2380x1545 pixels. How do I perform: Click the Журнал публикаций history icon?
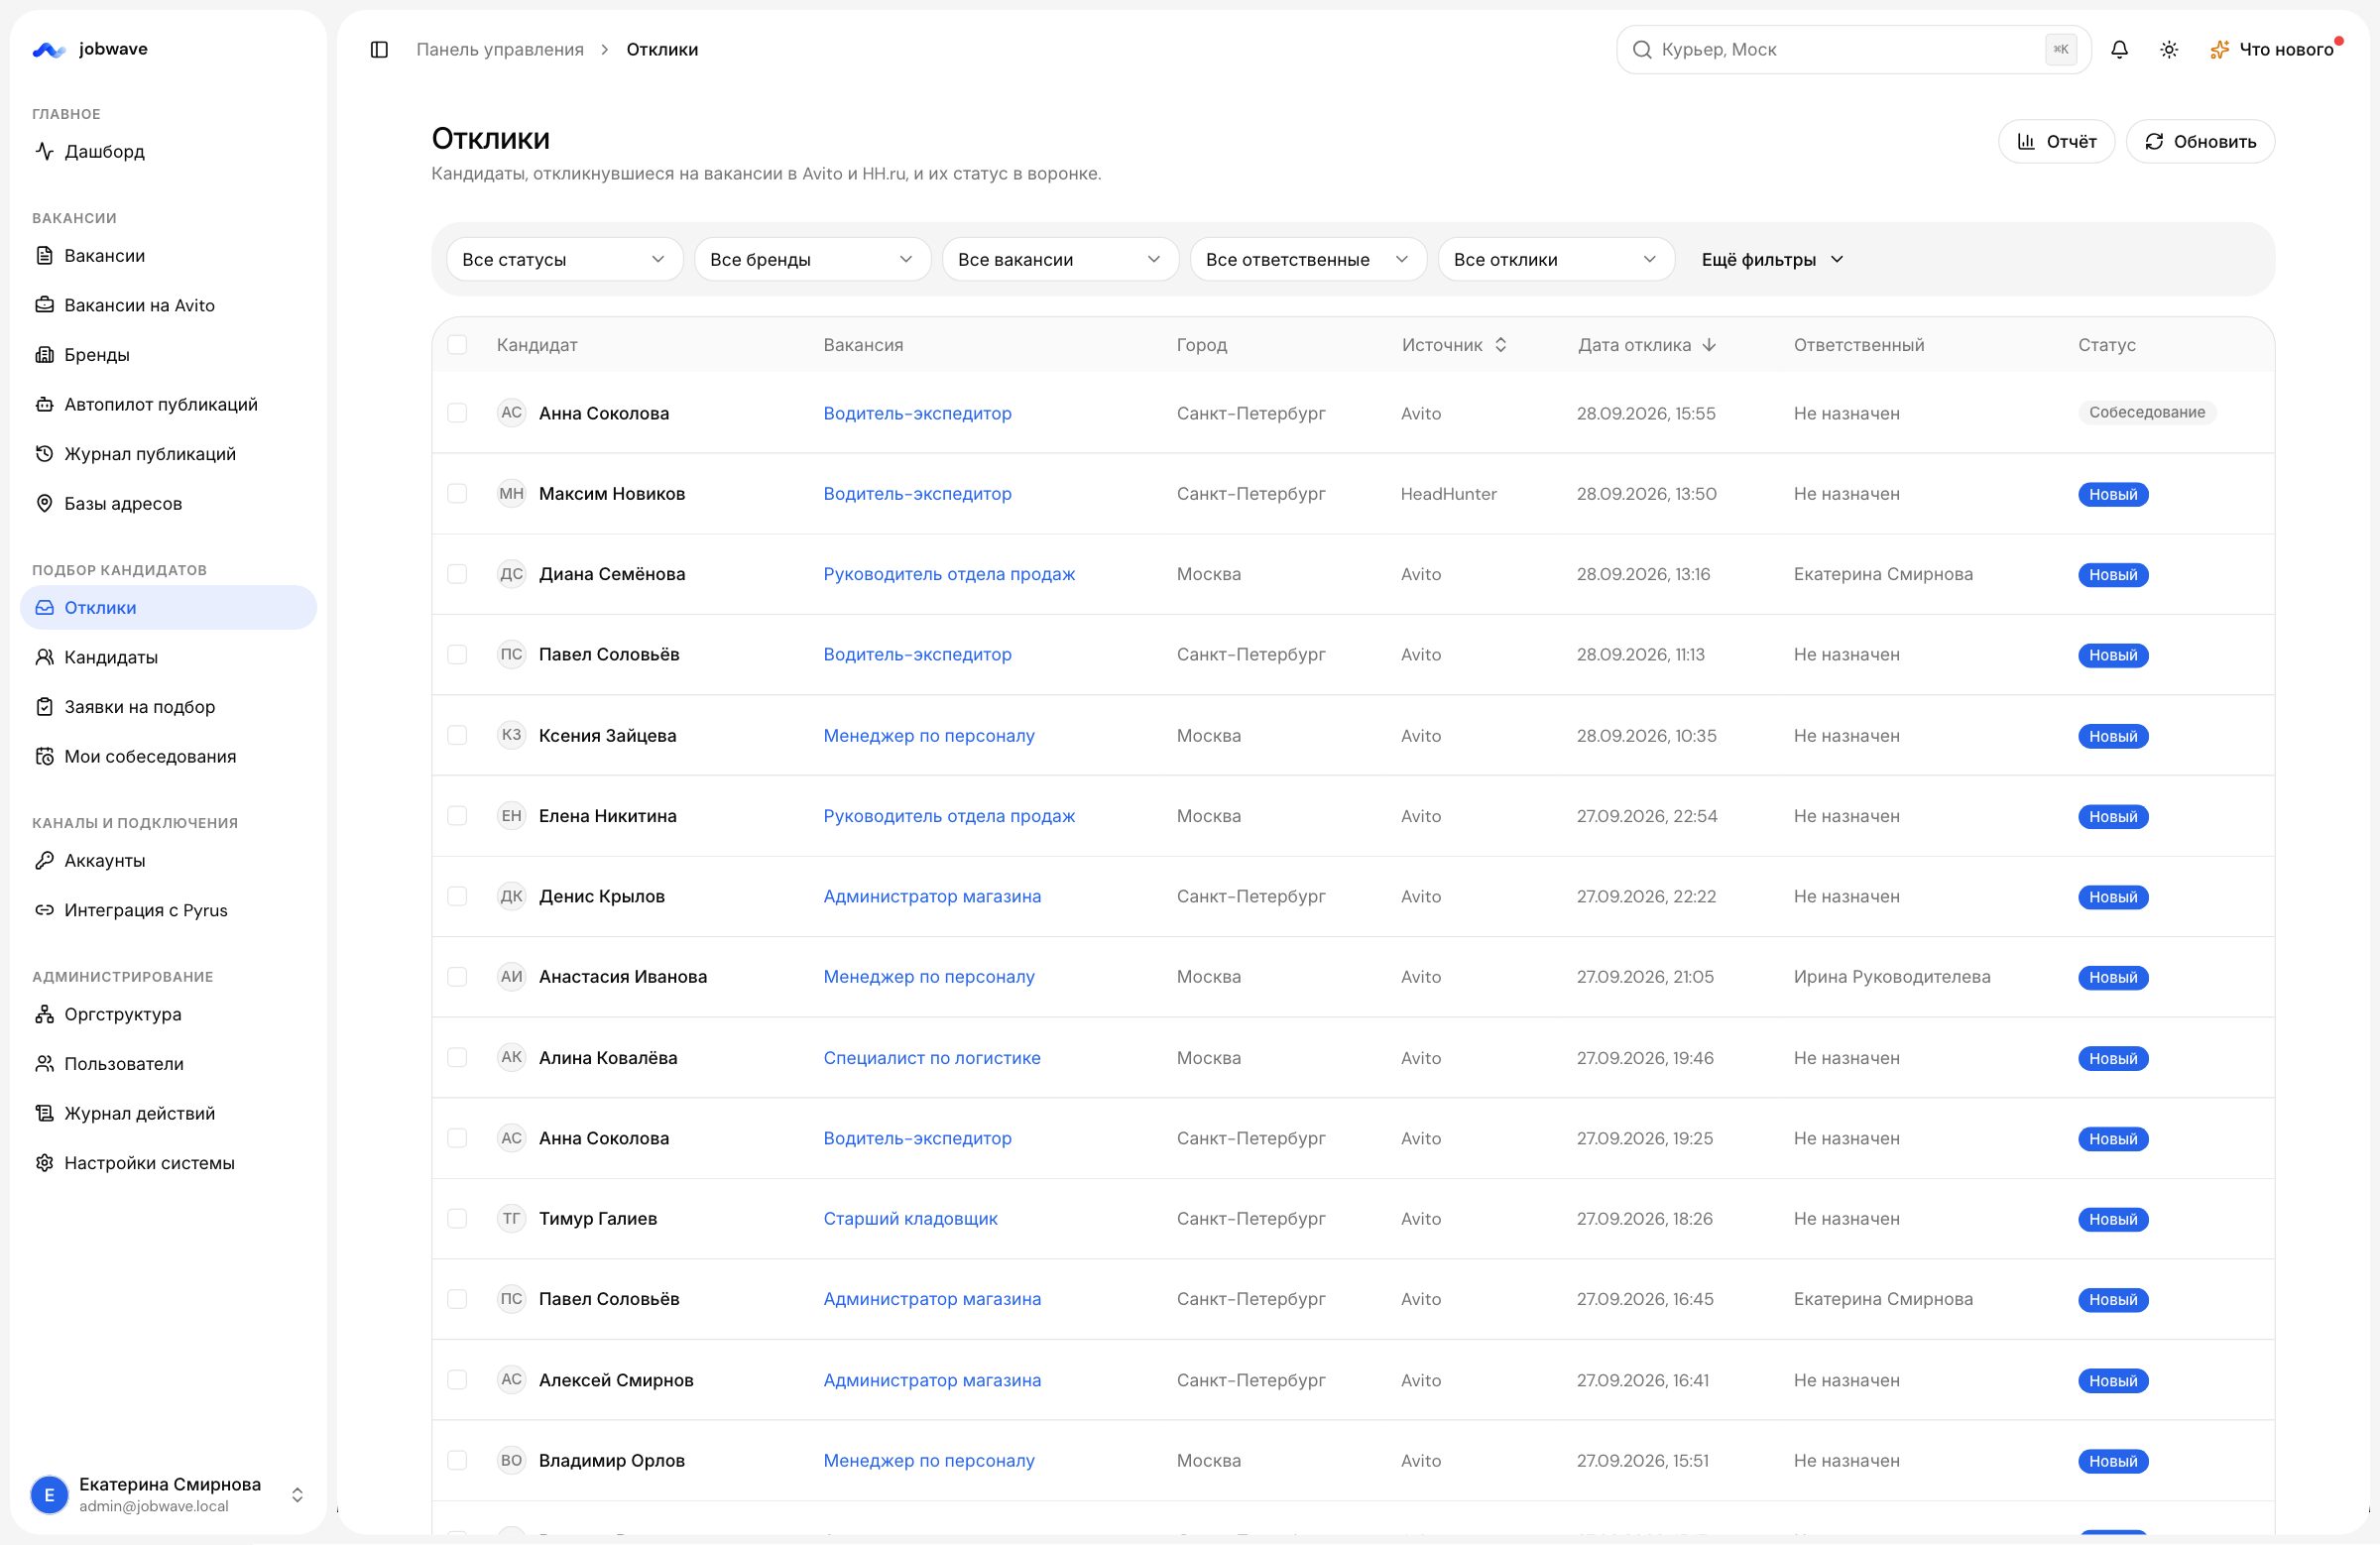pyautogui.click(x=44, y=453)
